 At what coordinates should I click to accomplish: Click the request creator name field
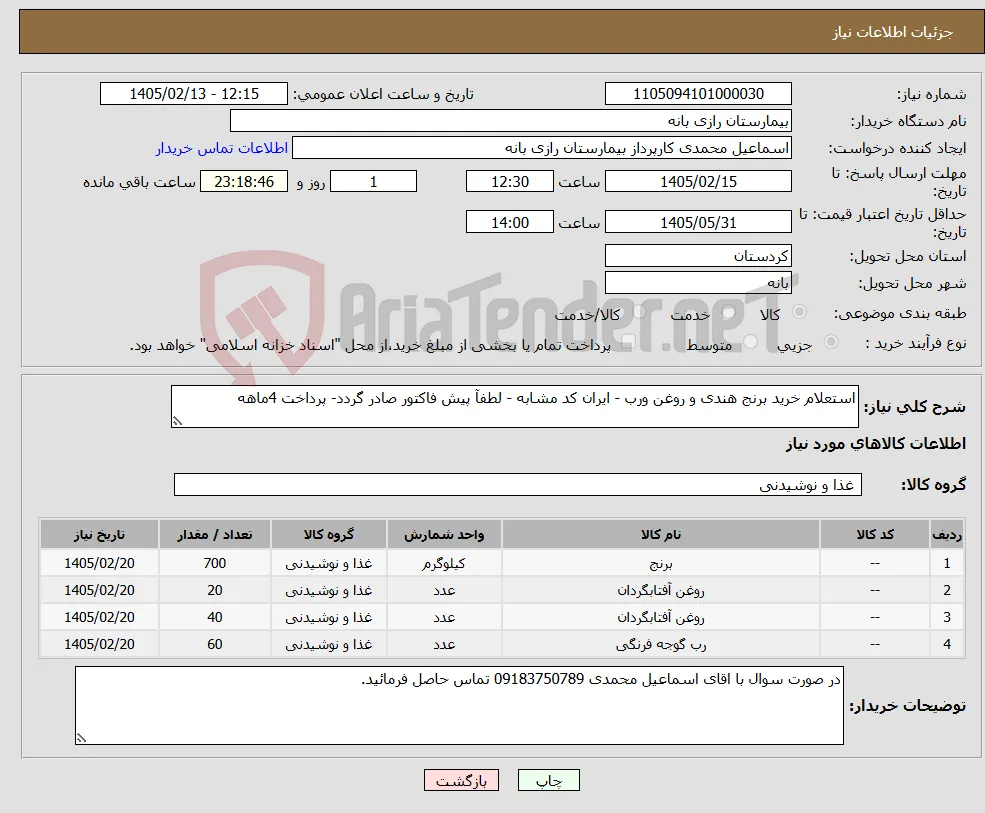541,148
